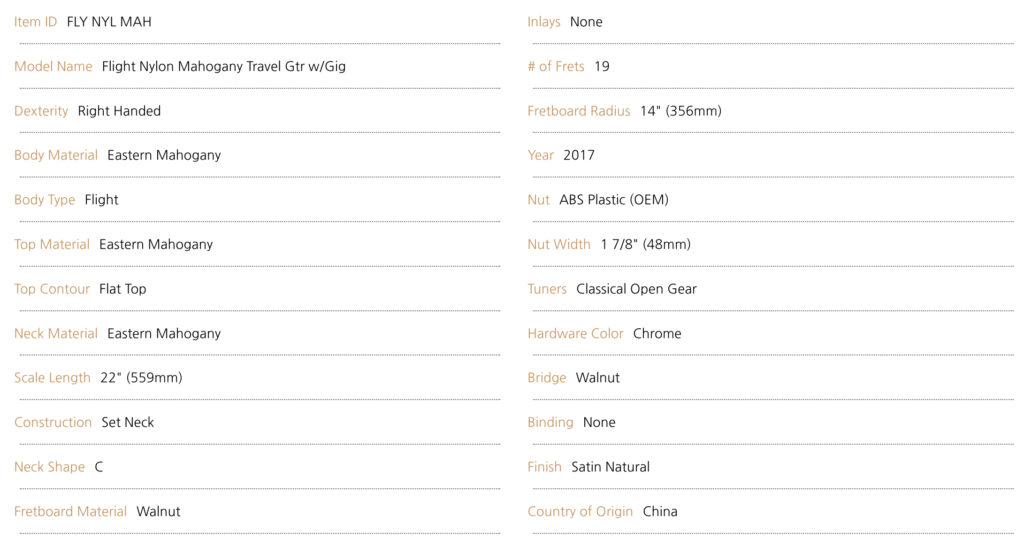Viewport: 1024px width, 555px height.
Task: Click the Top Contour Flat Top value
Action: [122, 289]
